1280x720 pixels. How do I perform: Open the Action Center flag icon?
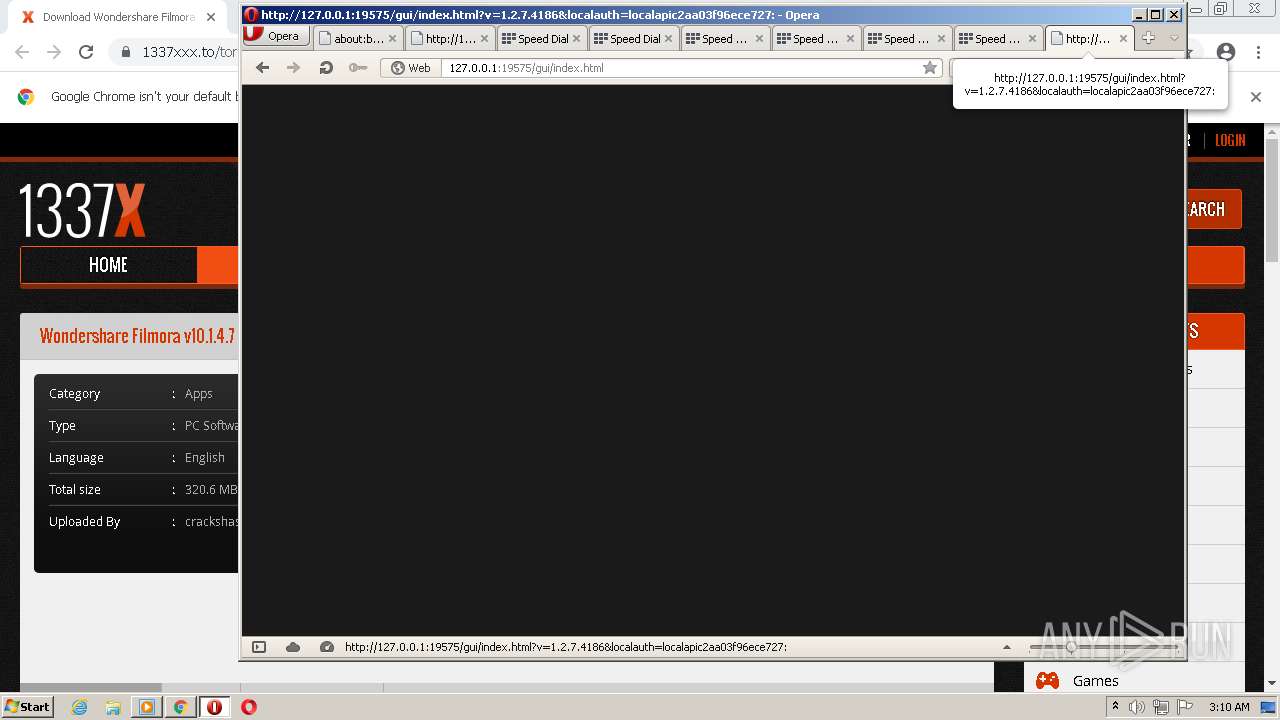point(1185,707)
